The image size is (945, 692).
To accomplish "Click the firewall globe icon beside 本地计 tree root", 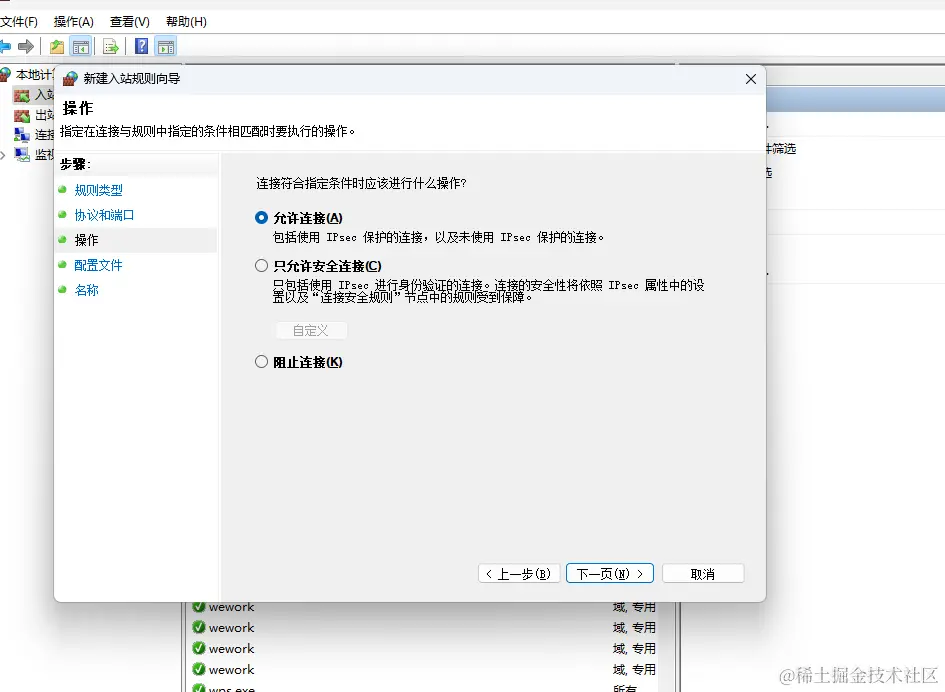I will tap(5, 75).
